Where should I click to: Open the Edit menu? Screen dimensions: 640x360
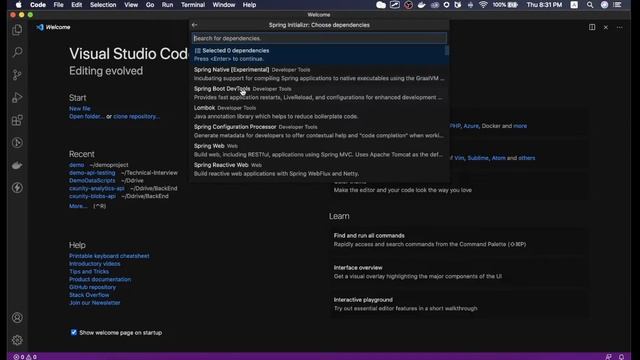[77, 5]
